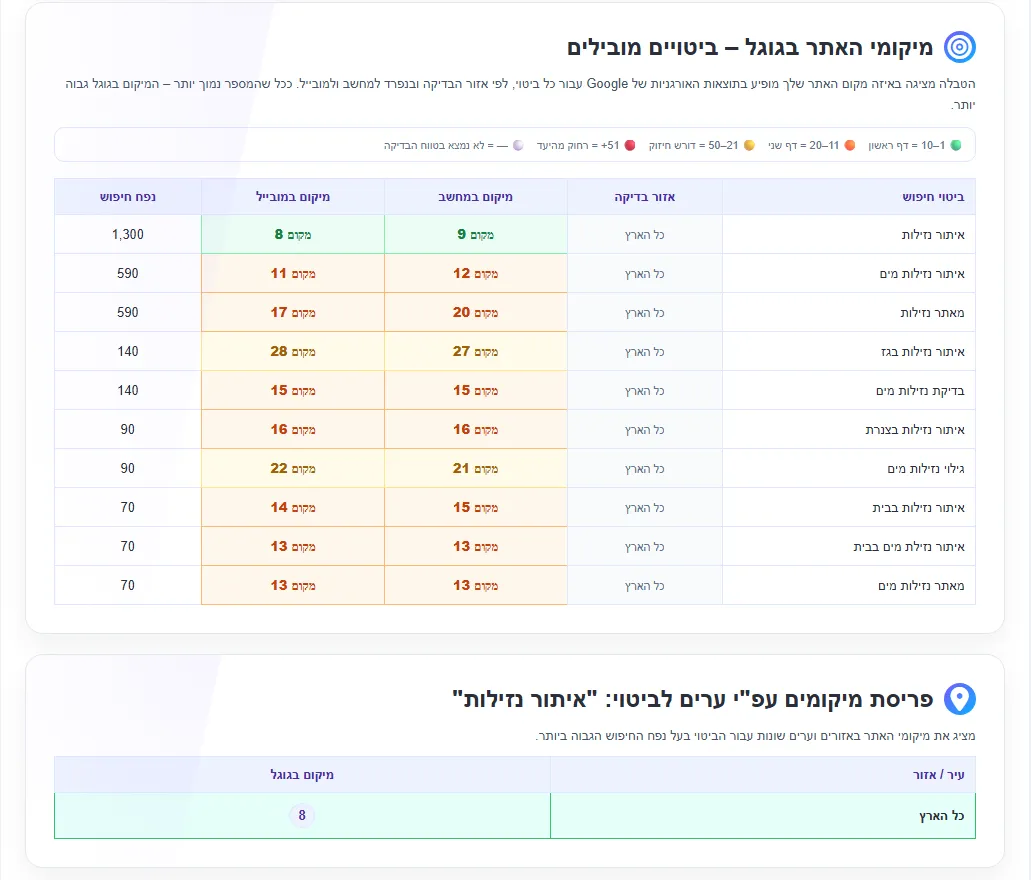Click the location pin icon beside the cities heading
The width and height of the screenshot is (1031, 880).
coord(959,698)
